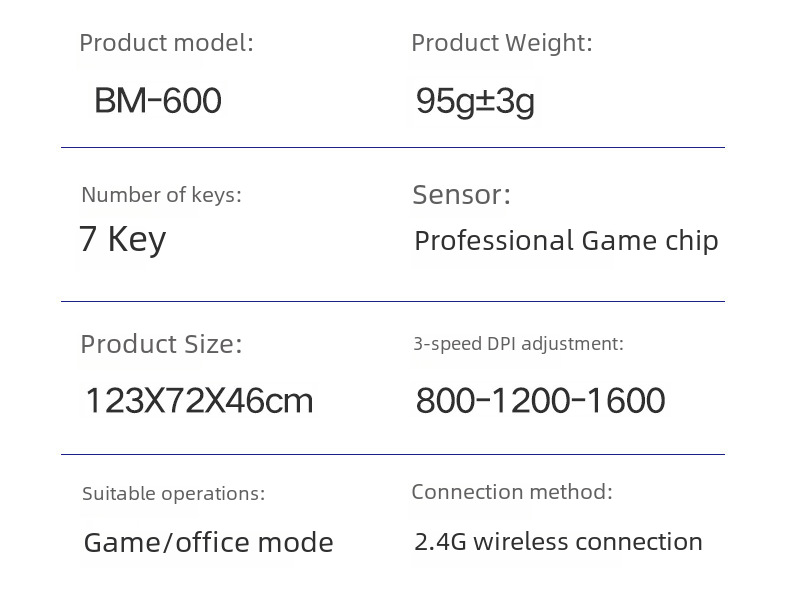Select the "Professional Game chip" text
This screenshot has height=608, width=790.
566,241
